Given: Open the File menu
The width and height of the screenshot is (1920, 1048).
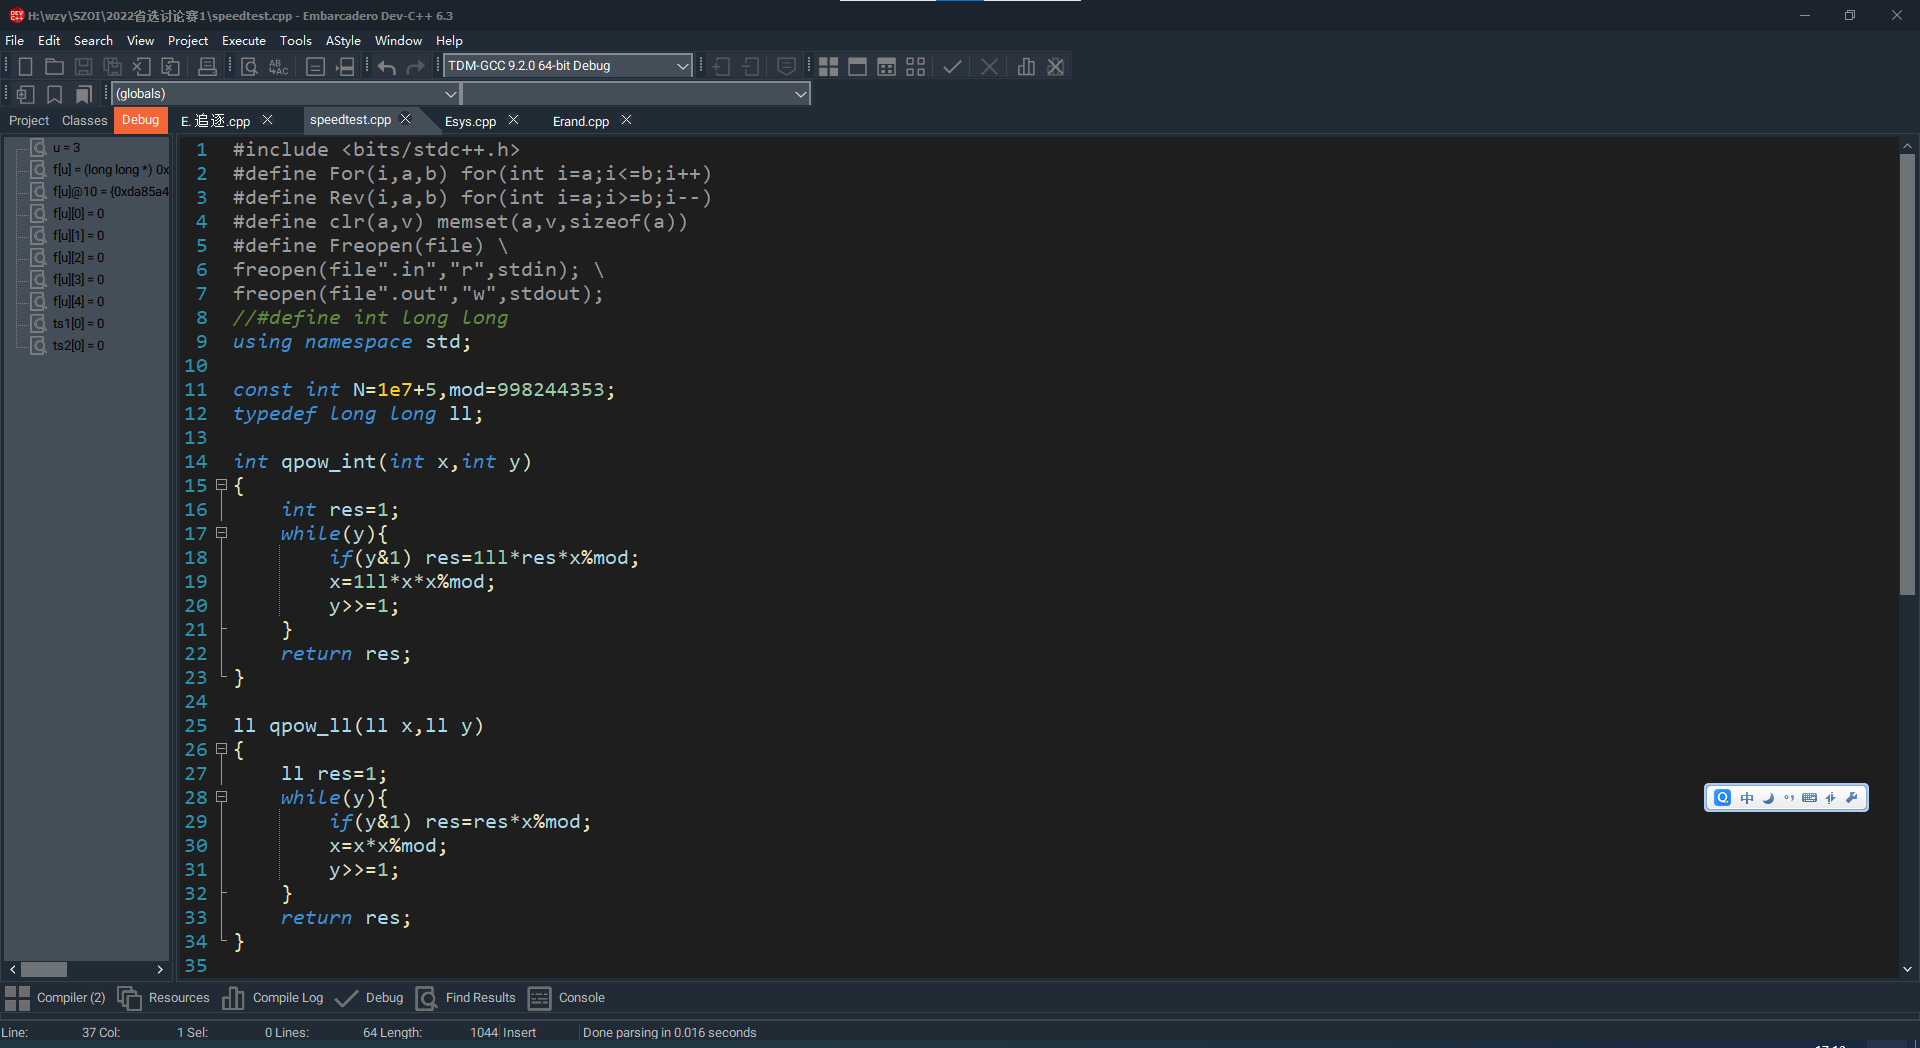Looking at the screenshot, I should [x=15, y=41].
